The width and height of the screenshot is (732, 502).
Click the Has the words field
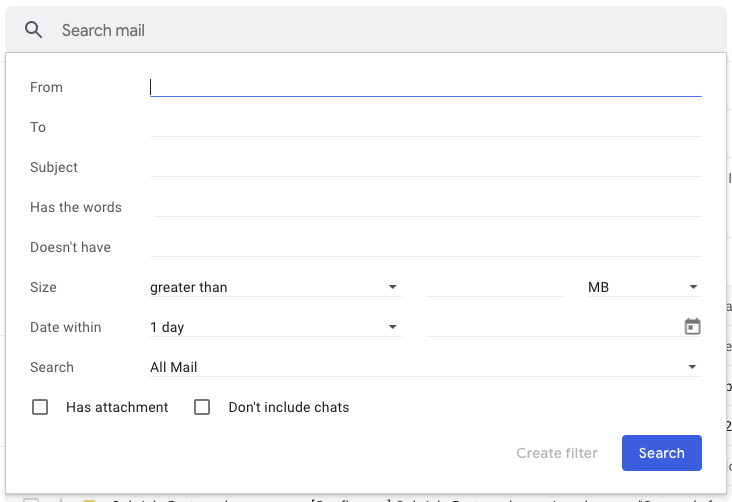(425, 207)
